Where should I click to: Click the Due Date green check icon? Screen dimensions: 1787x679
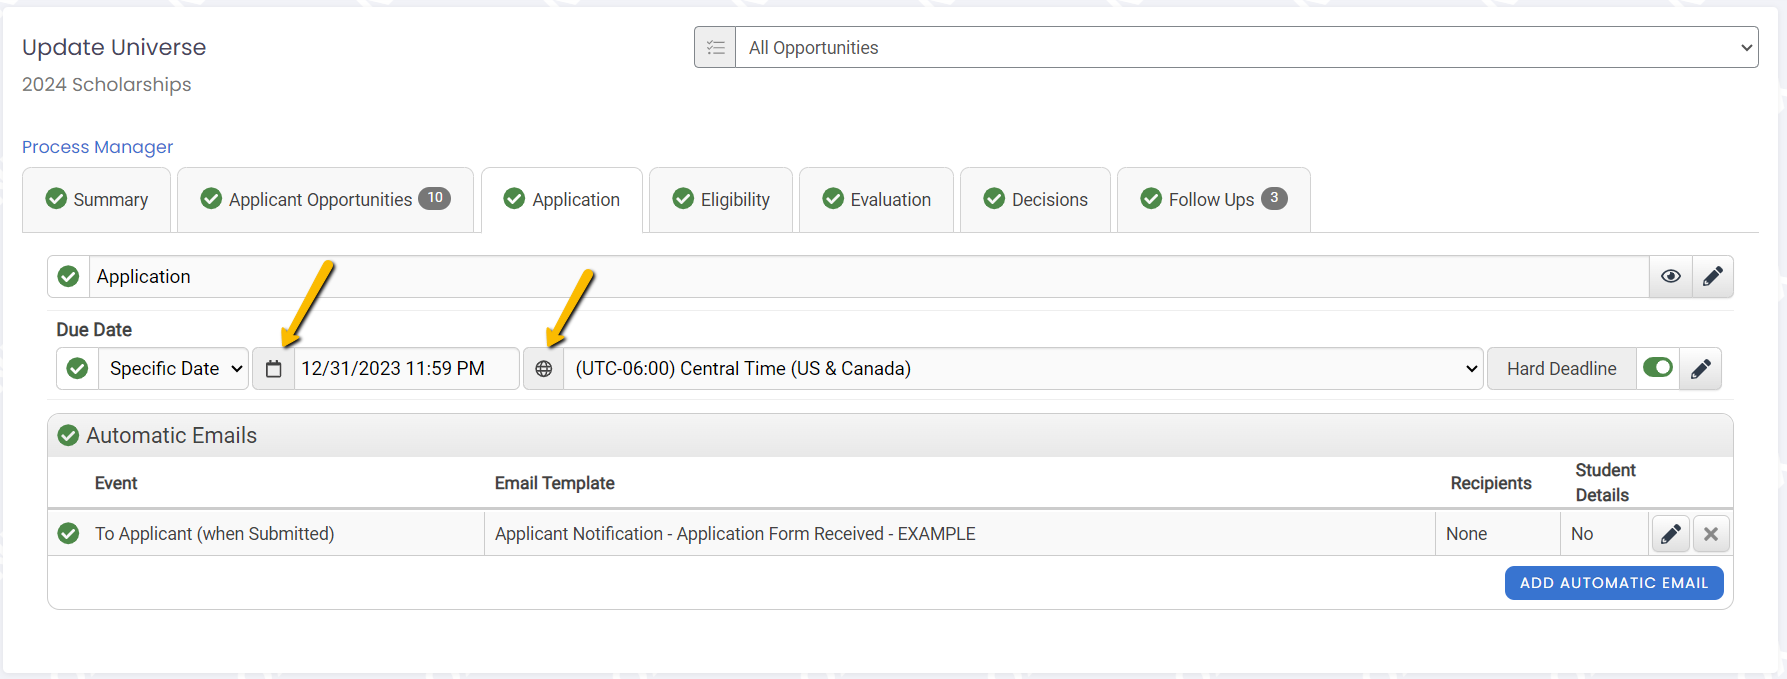[77, 368]
